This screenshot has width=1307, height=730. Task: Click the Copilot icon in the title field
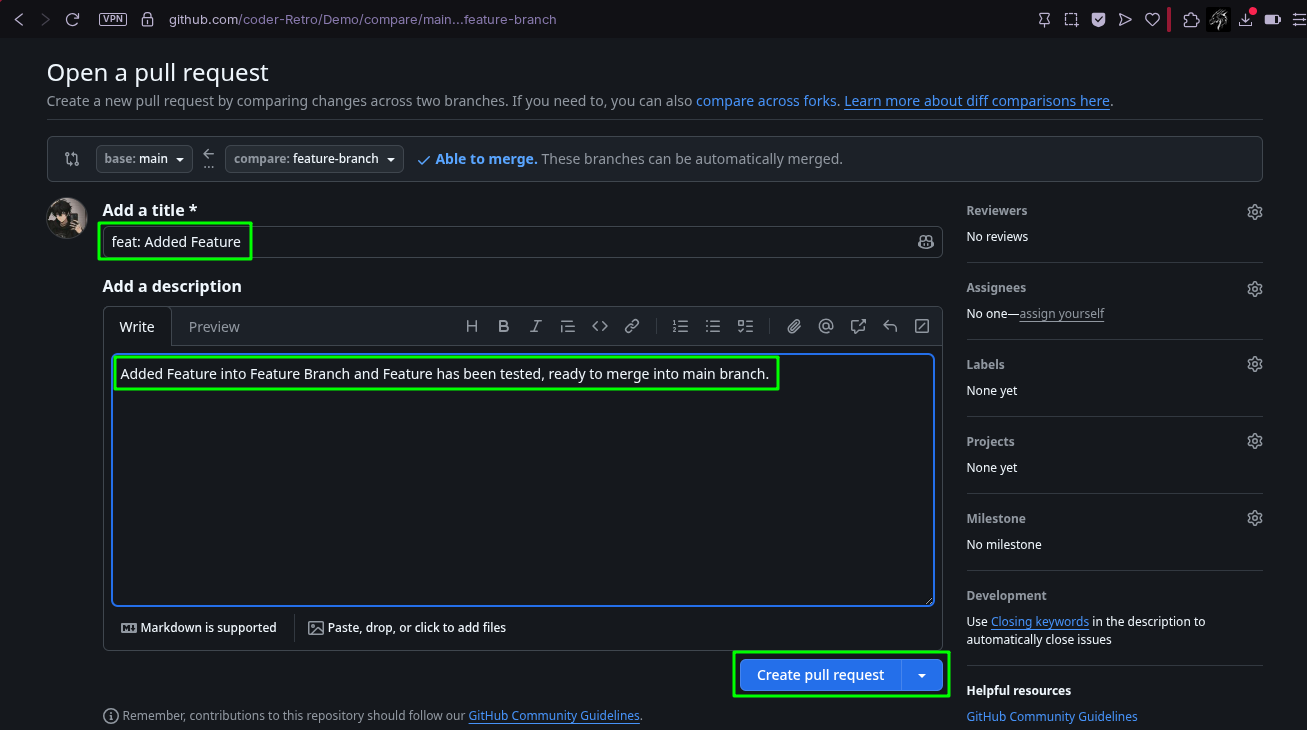(x=926, y=242)
